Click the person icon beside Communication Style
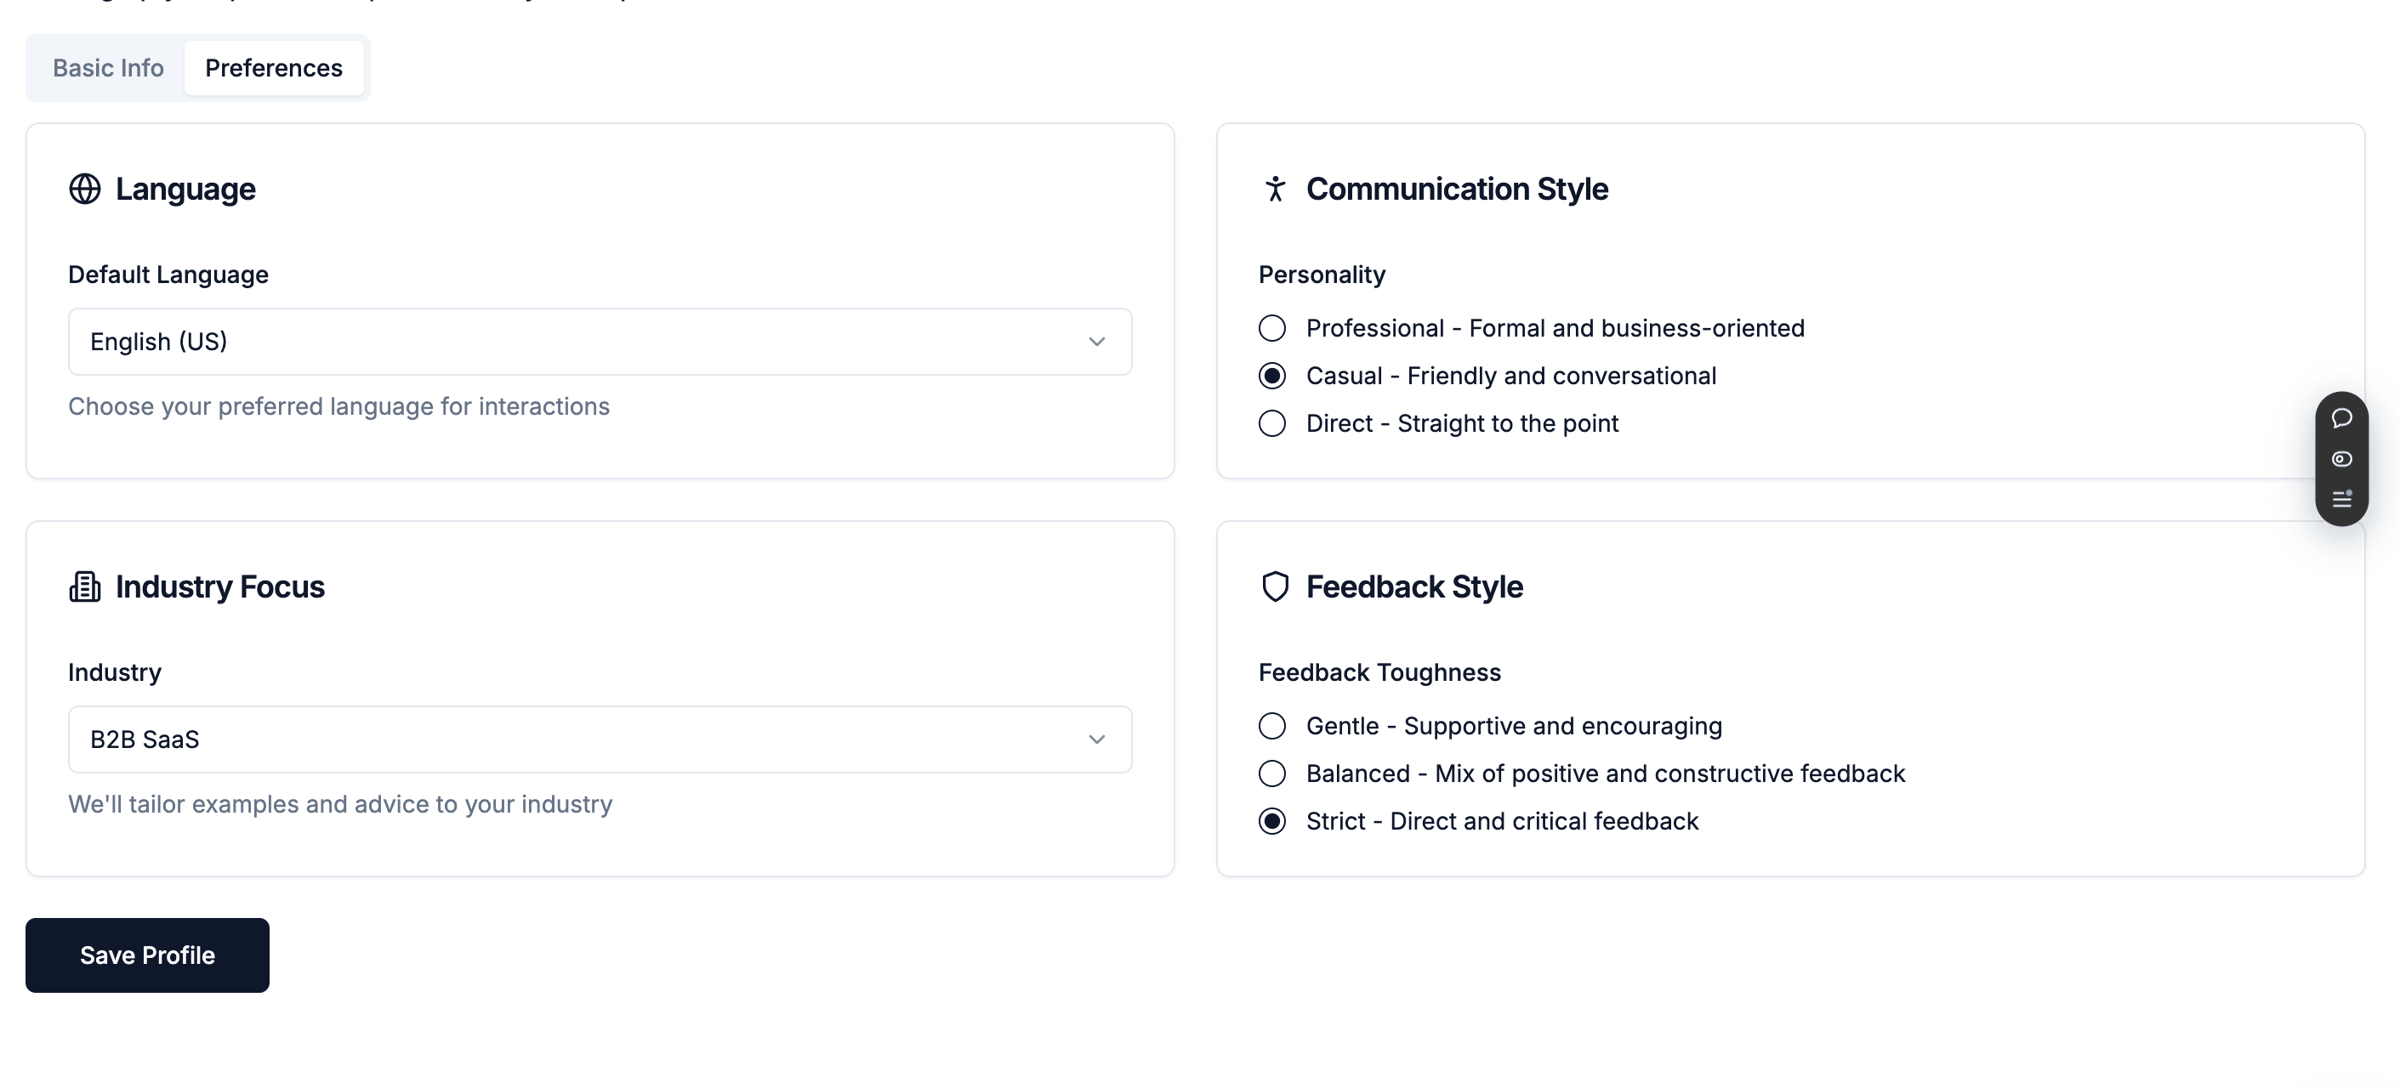Image resolution: width=2400 pixels, height=1088 pixels. tap(1275, 189)
